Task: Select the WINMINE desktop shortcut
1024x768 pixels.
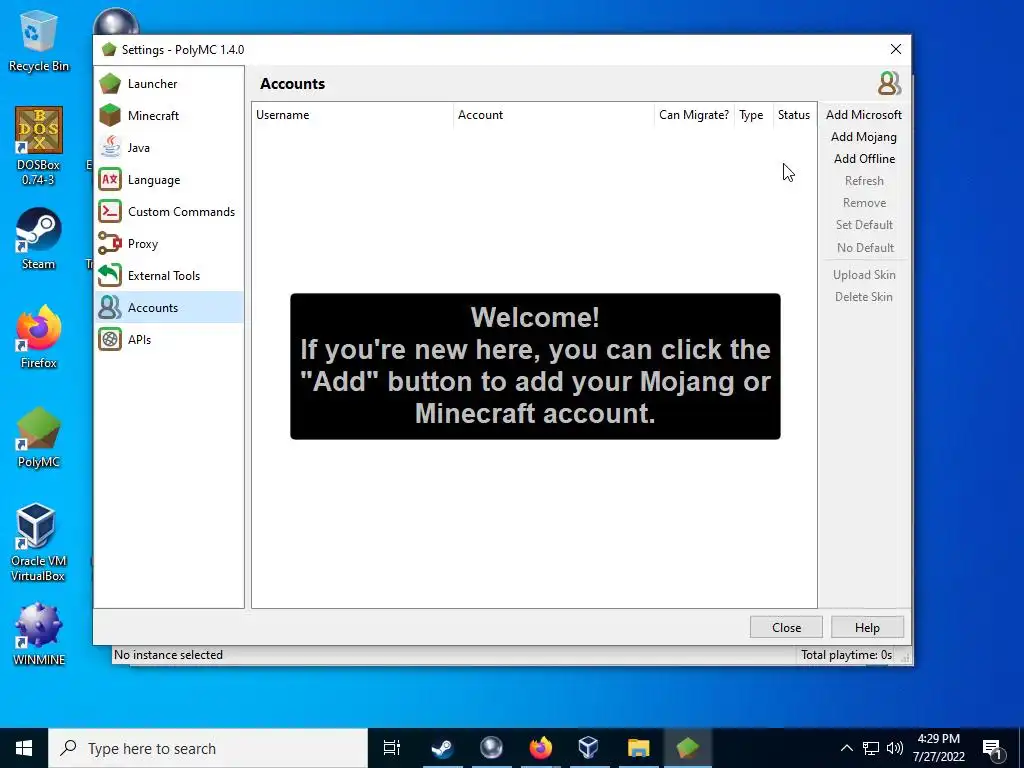Action: [39, 634]
